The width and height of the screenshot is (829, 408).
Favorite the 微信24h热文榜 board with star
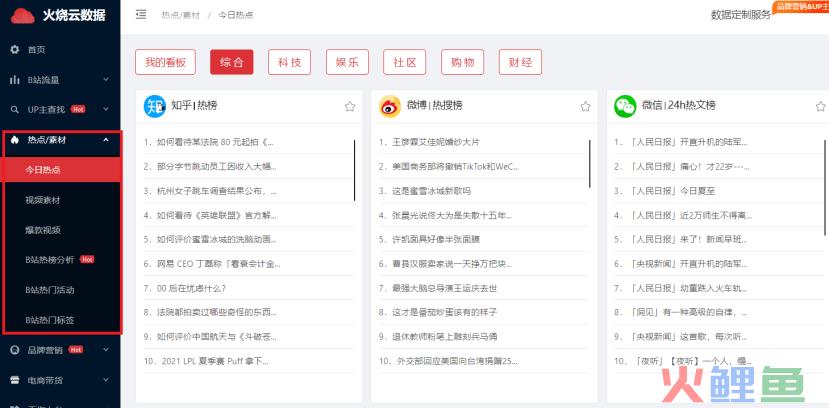pos(821,106)
